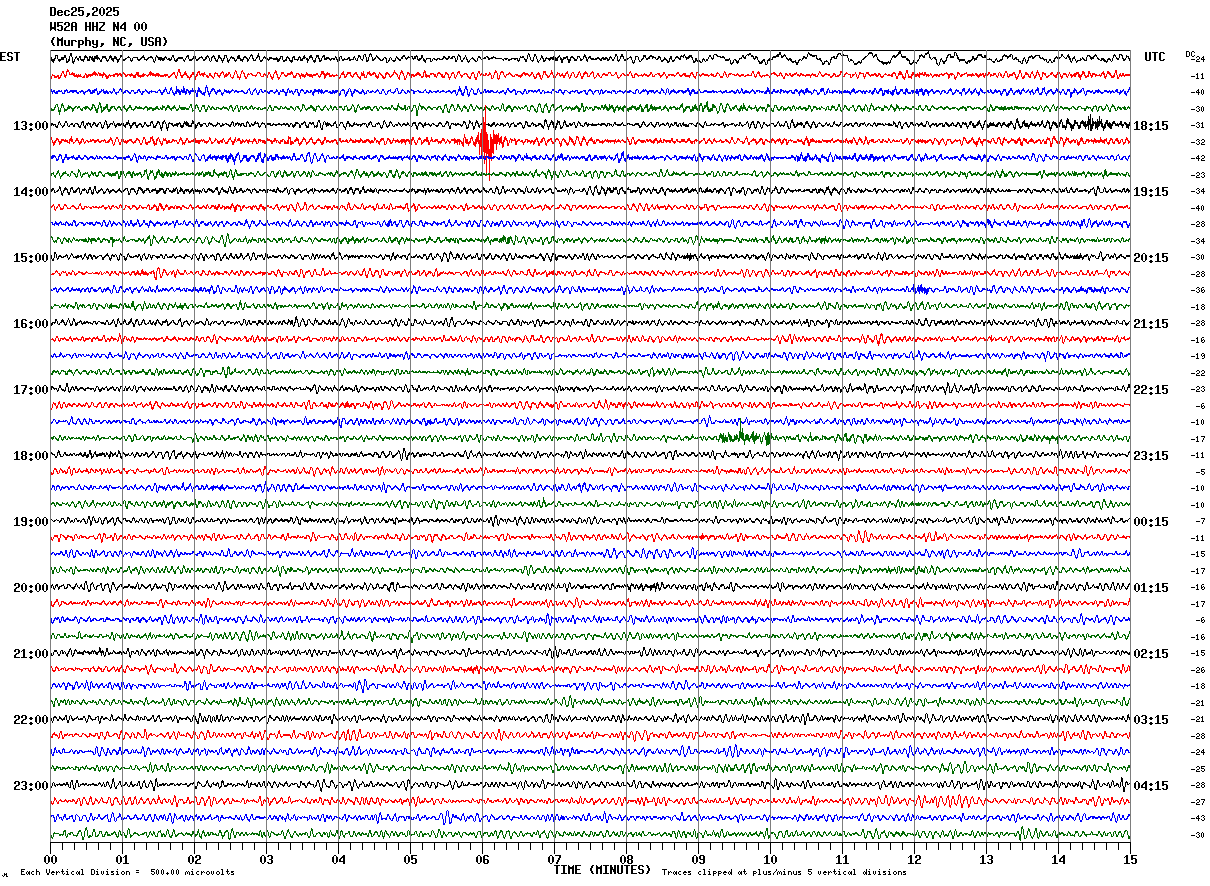
Task: Click minute 00 on the time axis
Action: [50, 859]
